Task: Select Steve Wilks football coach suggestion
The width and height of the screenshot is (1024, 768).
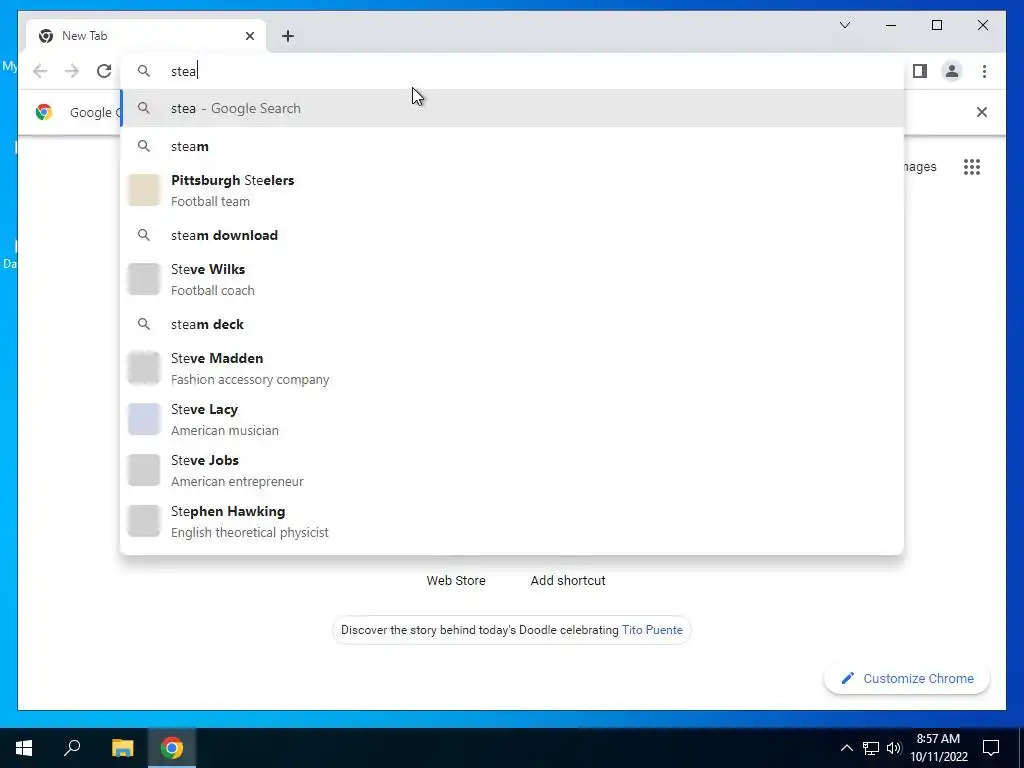Action: coord(513,279)
